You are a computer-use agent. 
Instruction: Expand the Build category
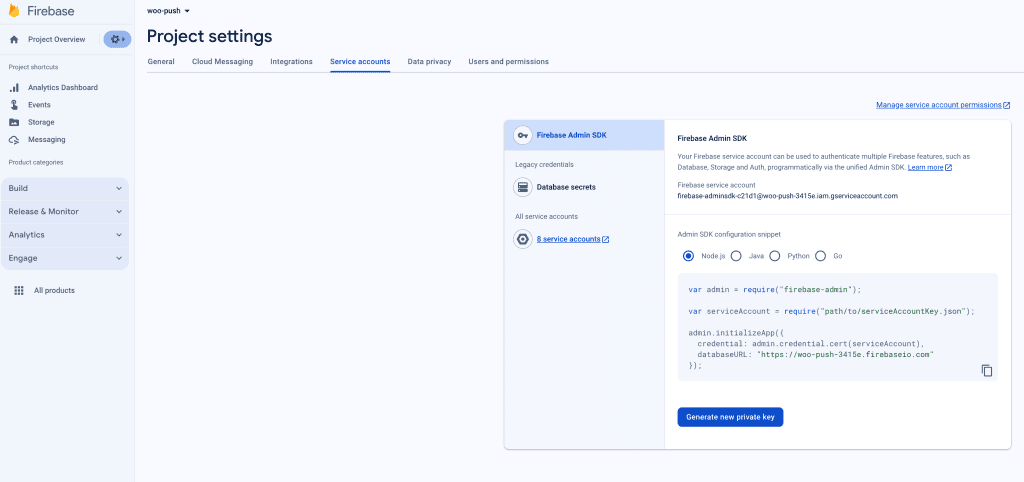(x=65, y=188)
